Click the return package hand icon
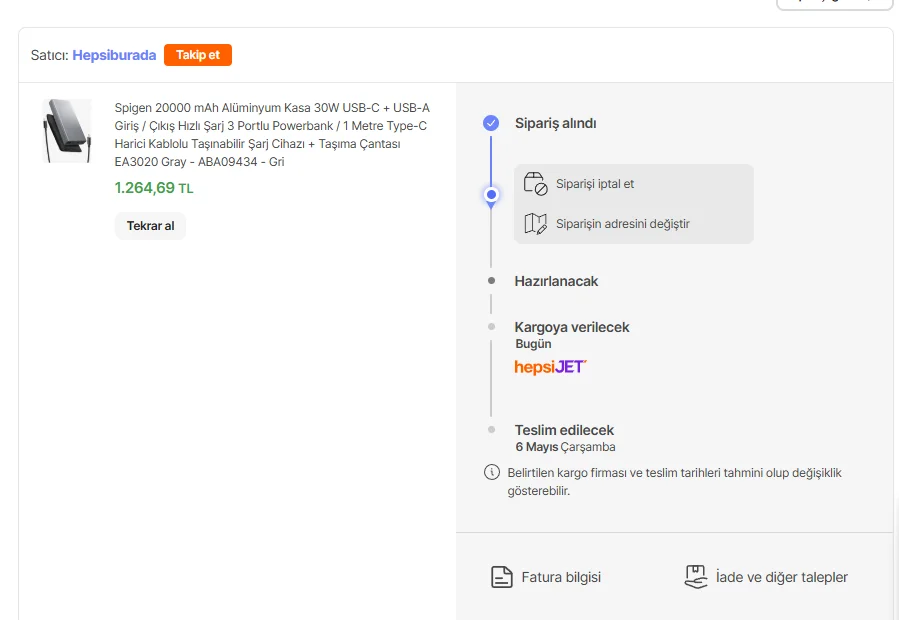The height and width of the screenshot is (620, 899). 696,577
